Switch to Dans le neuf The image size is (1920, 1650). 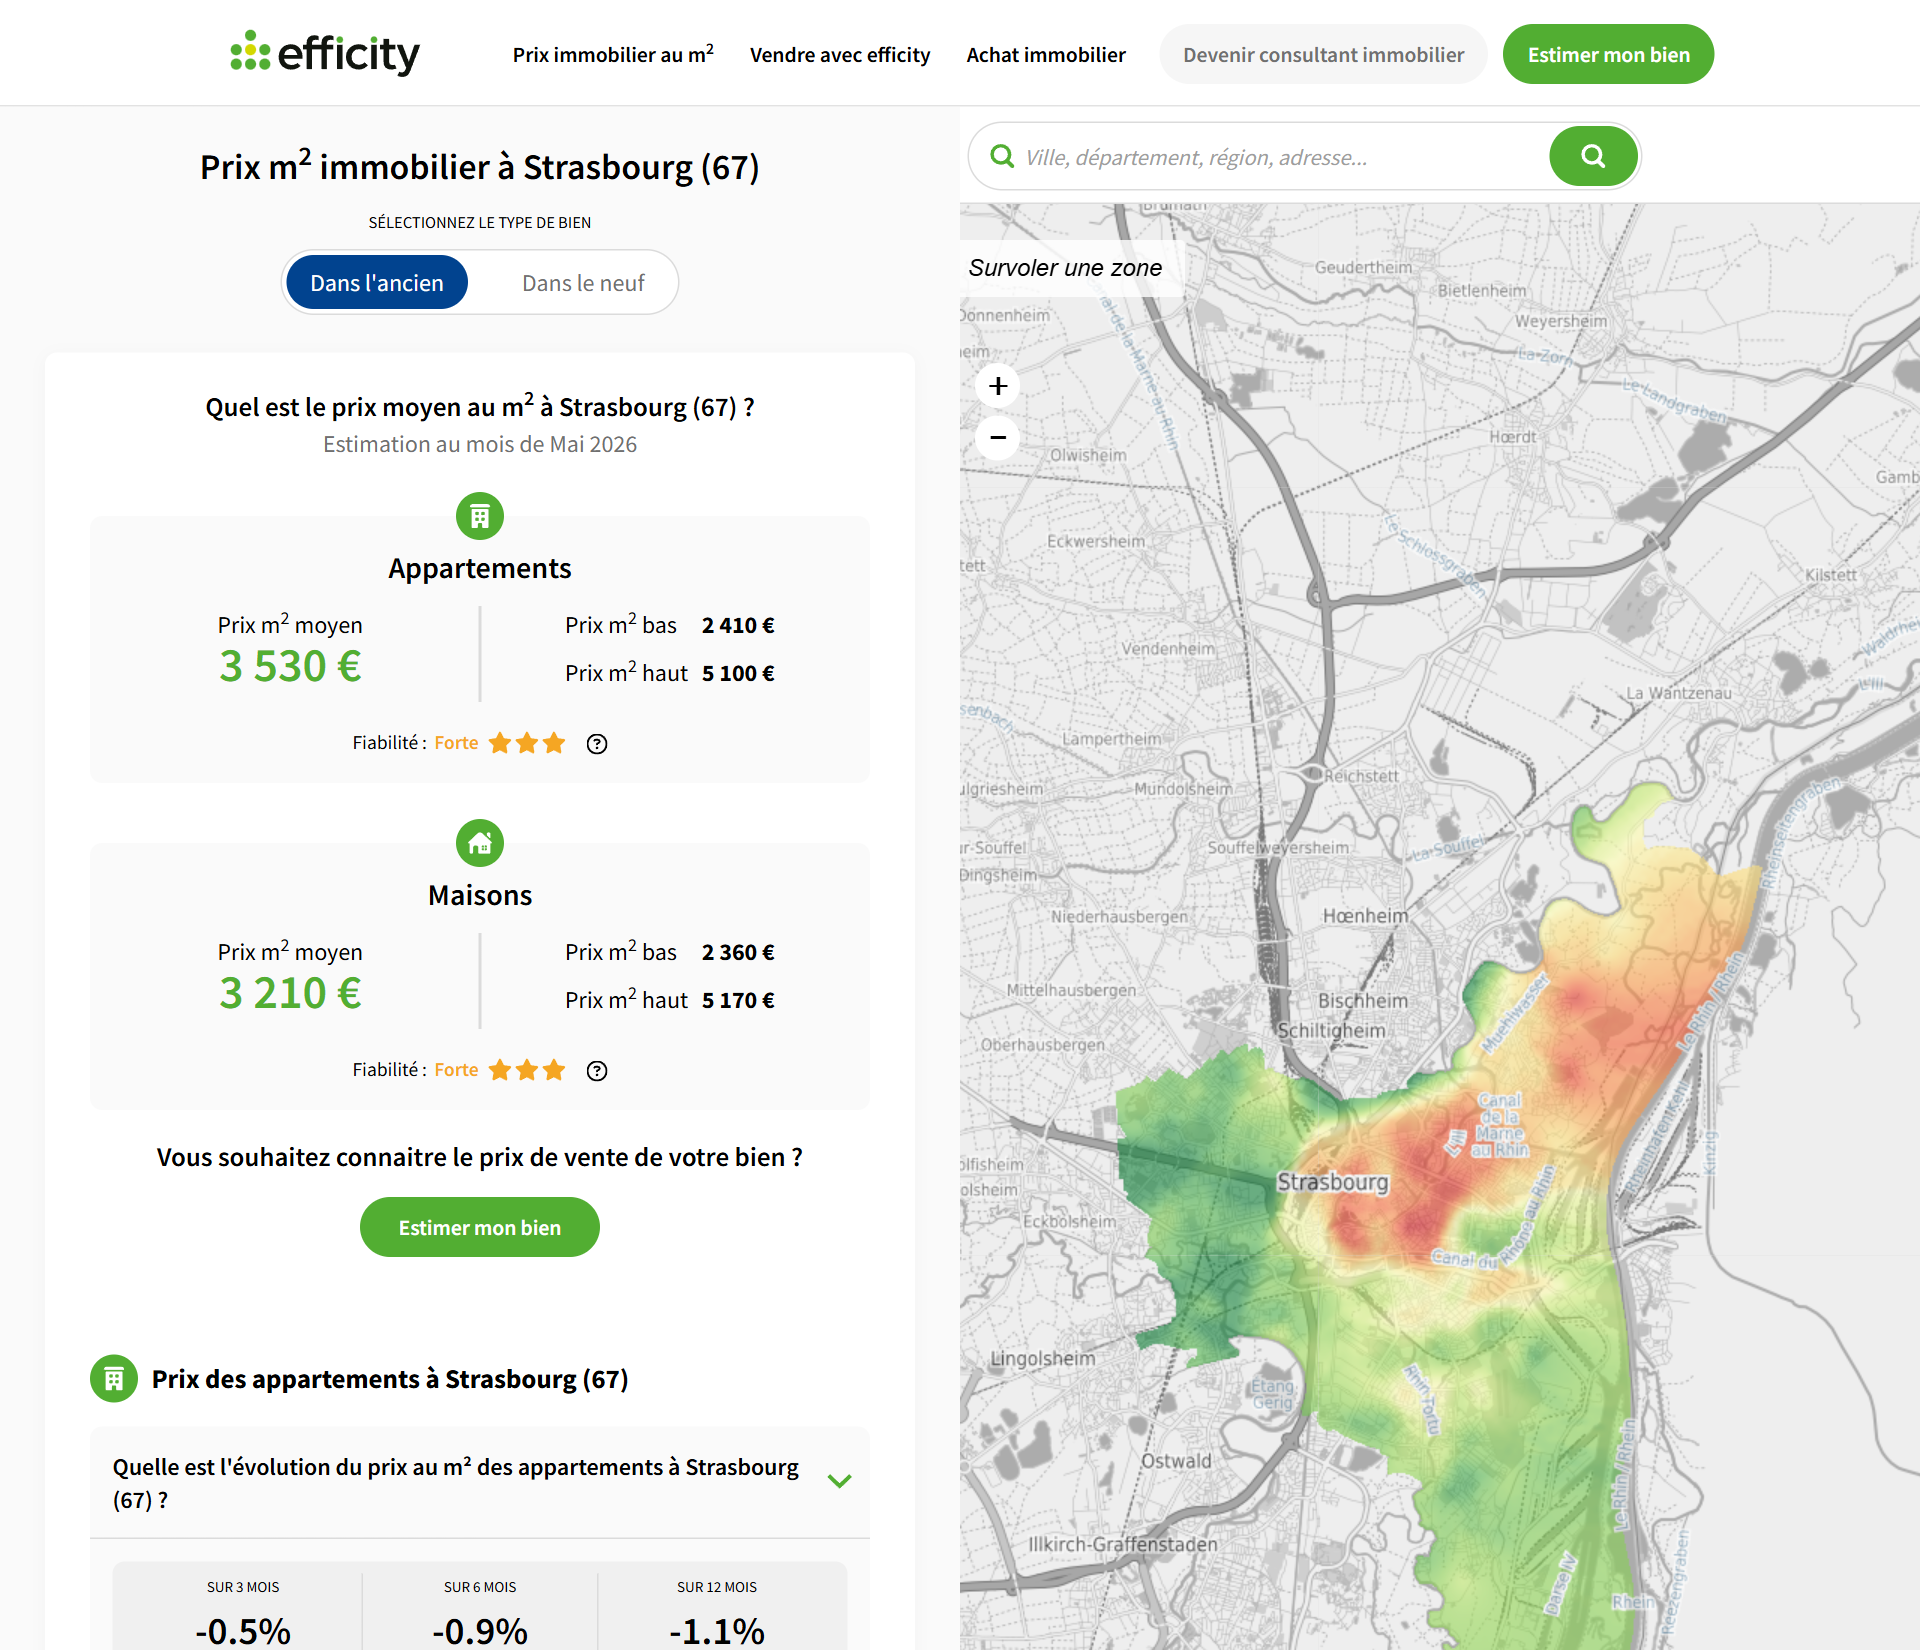tap(583, 283)
